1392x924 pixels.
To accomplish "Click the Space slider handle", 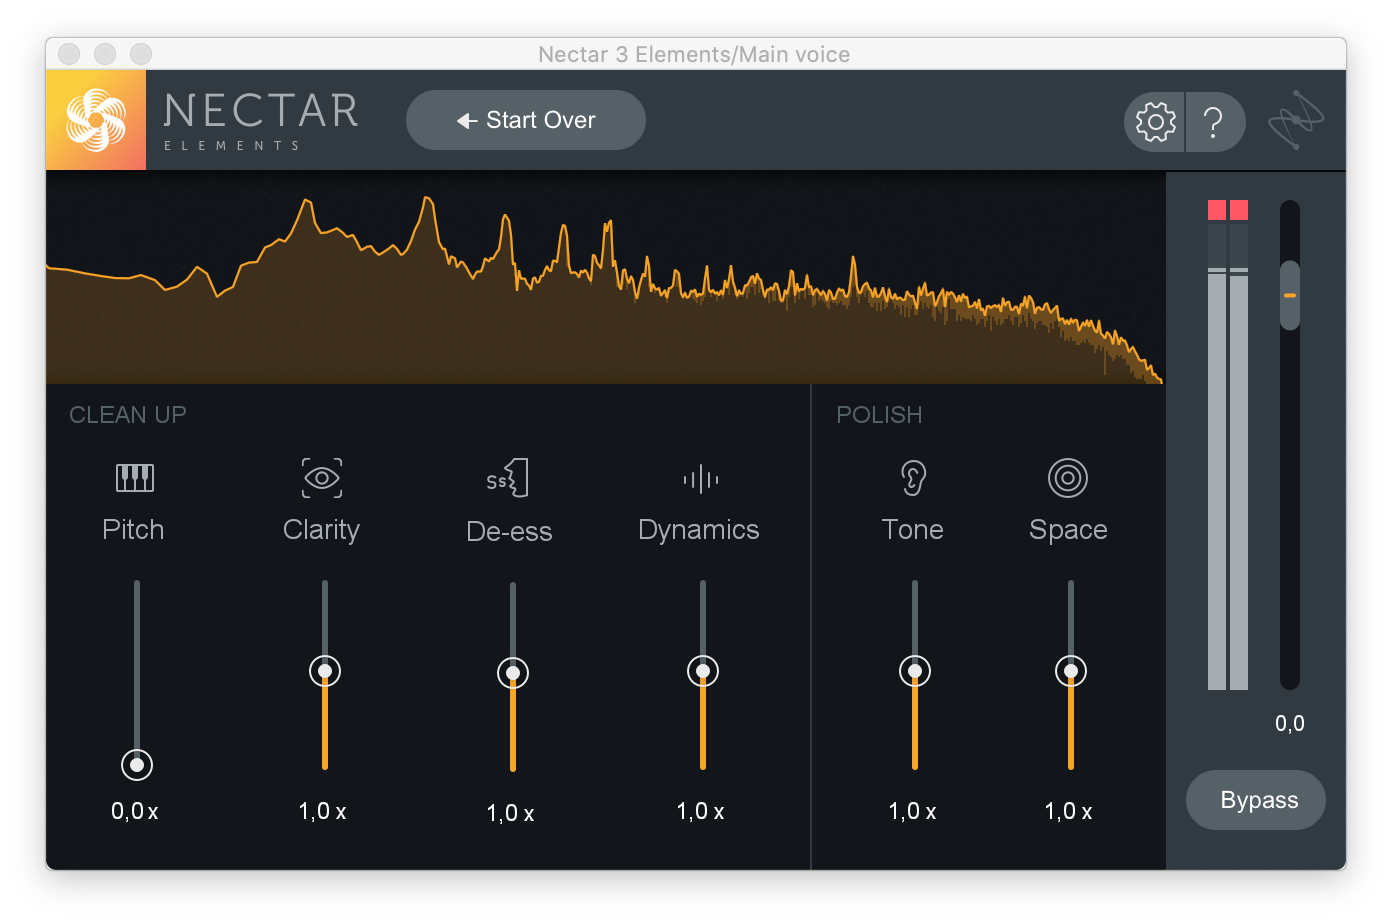I will click(x=1071, y=671).
